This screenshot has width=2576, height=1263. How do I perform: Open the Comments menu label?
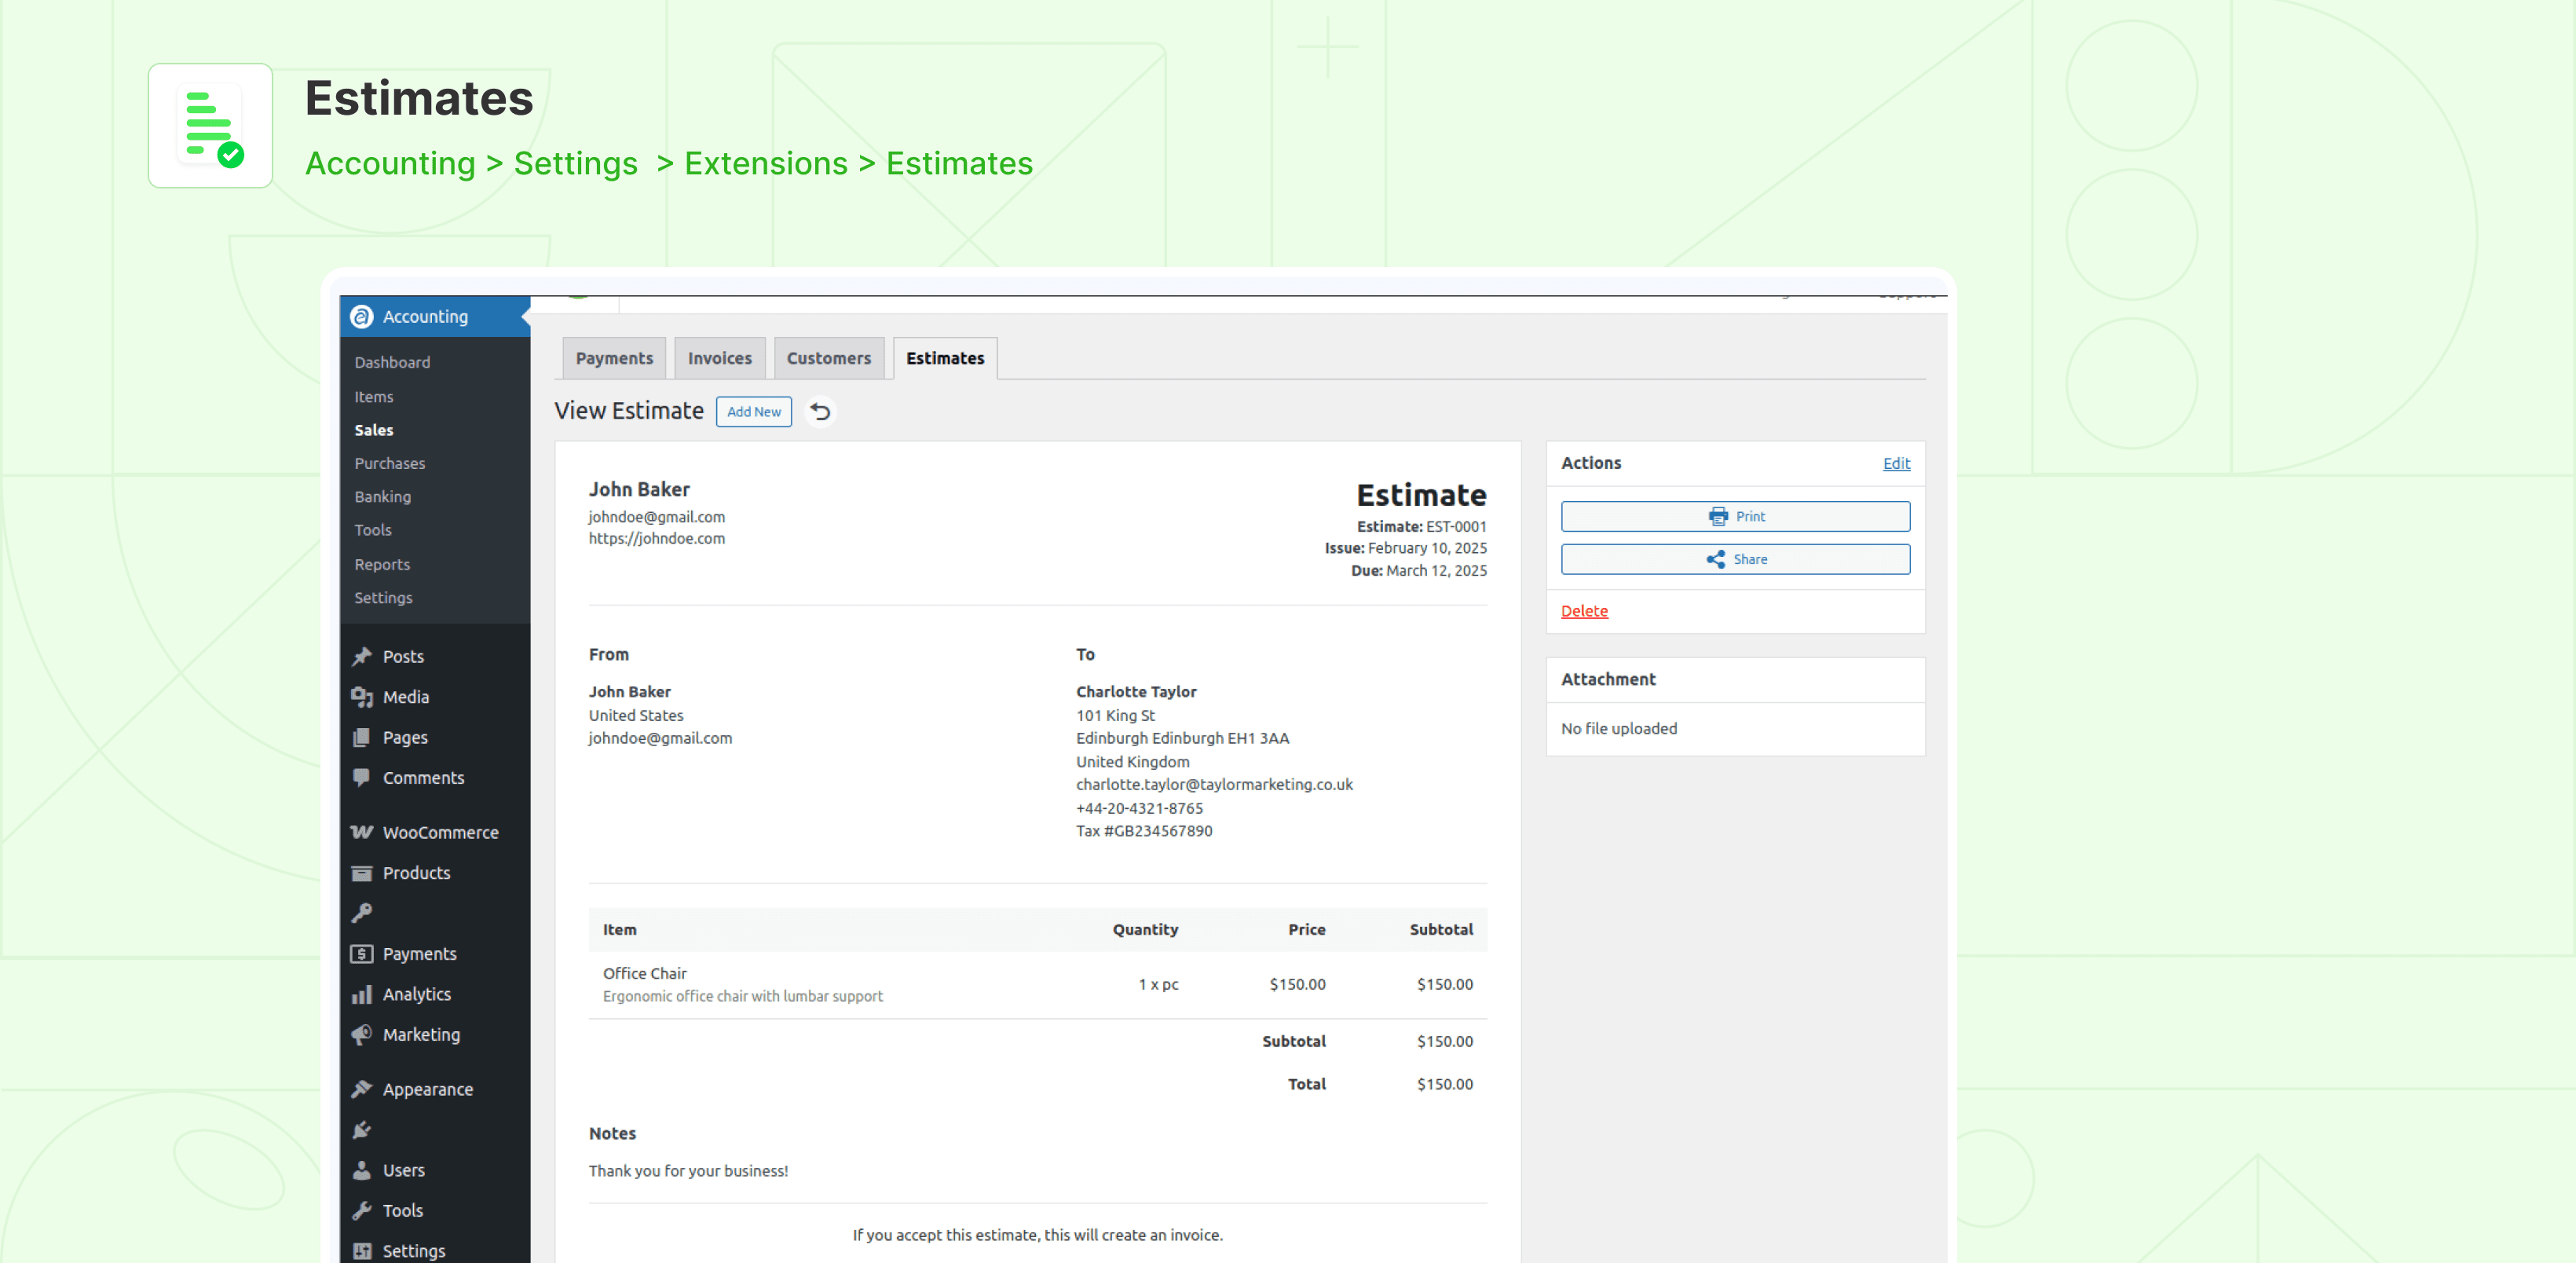click(423, 777)
